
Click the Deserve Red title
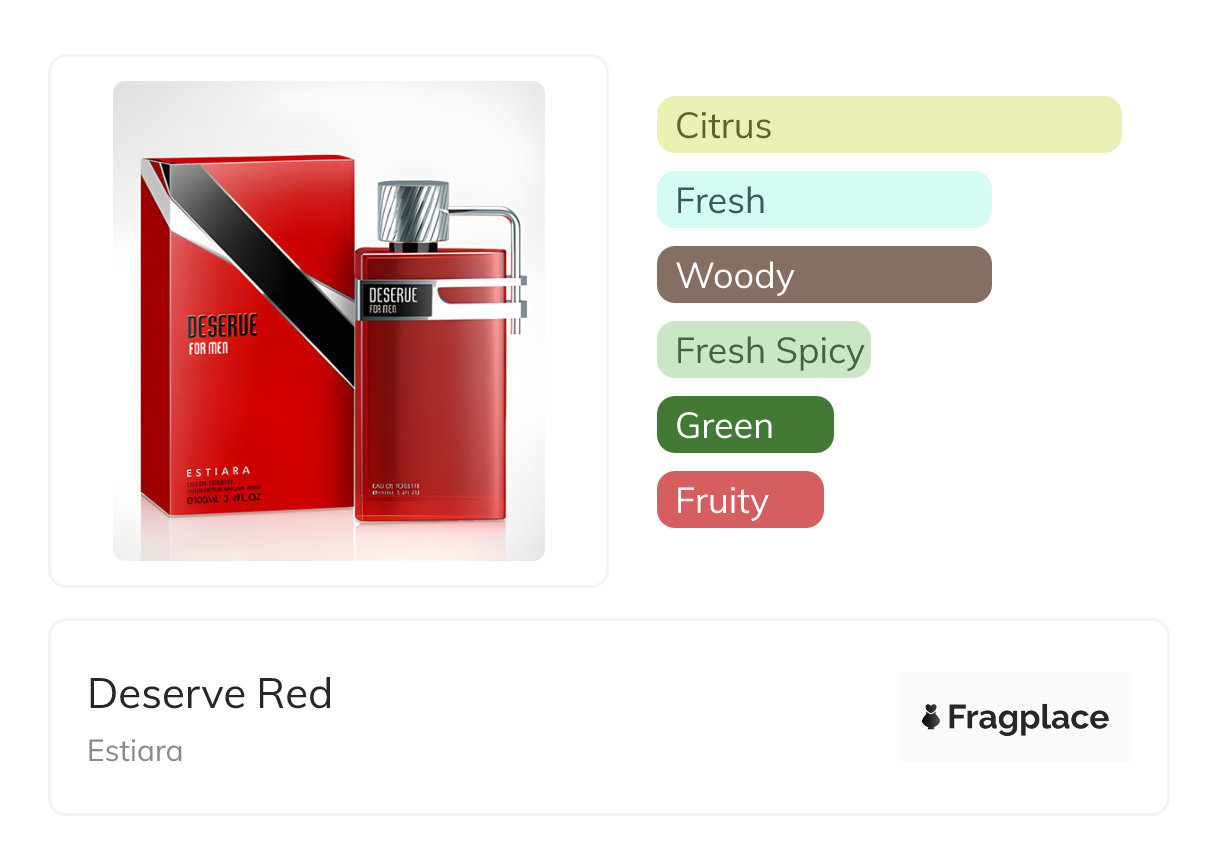(210, 694)
